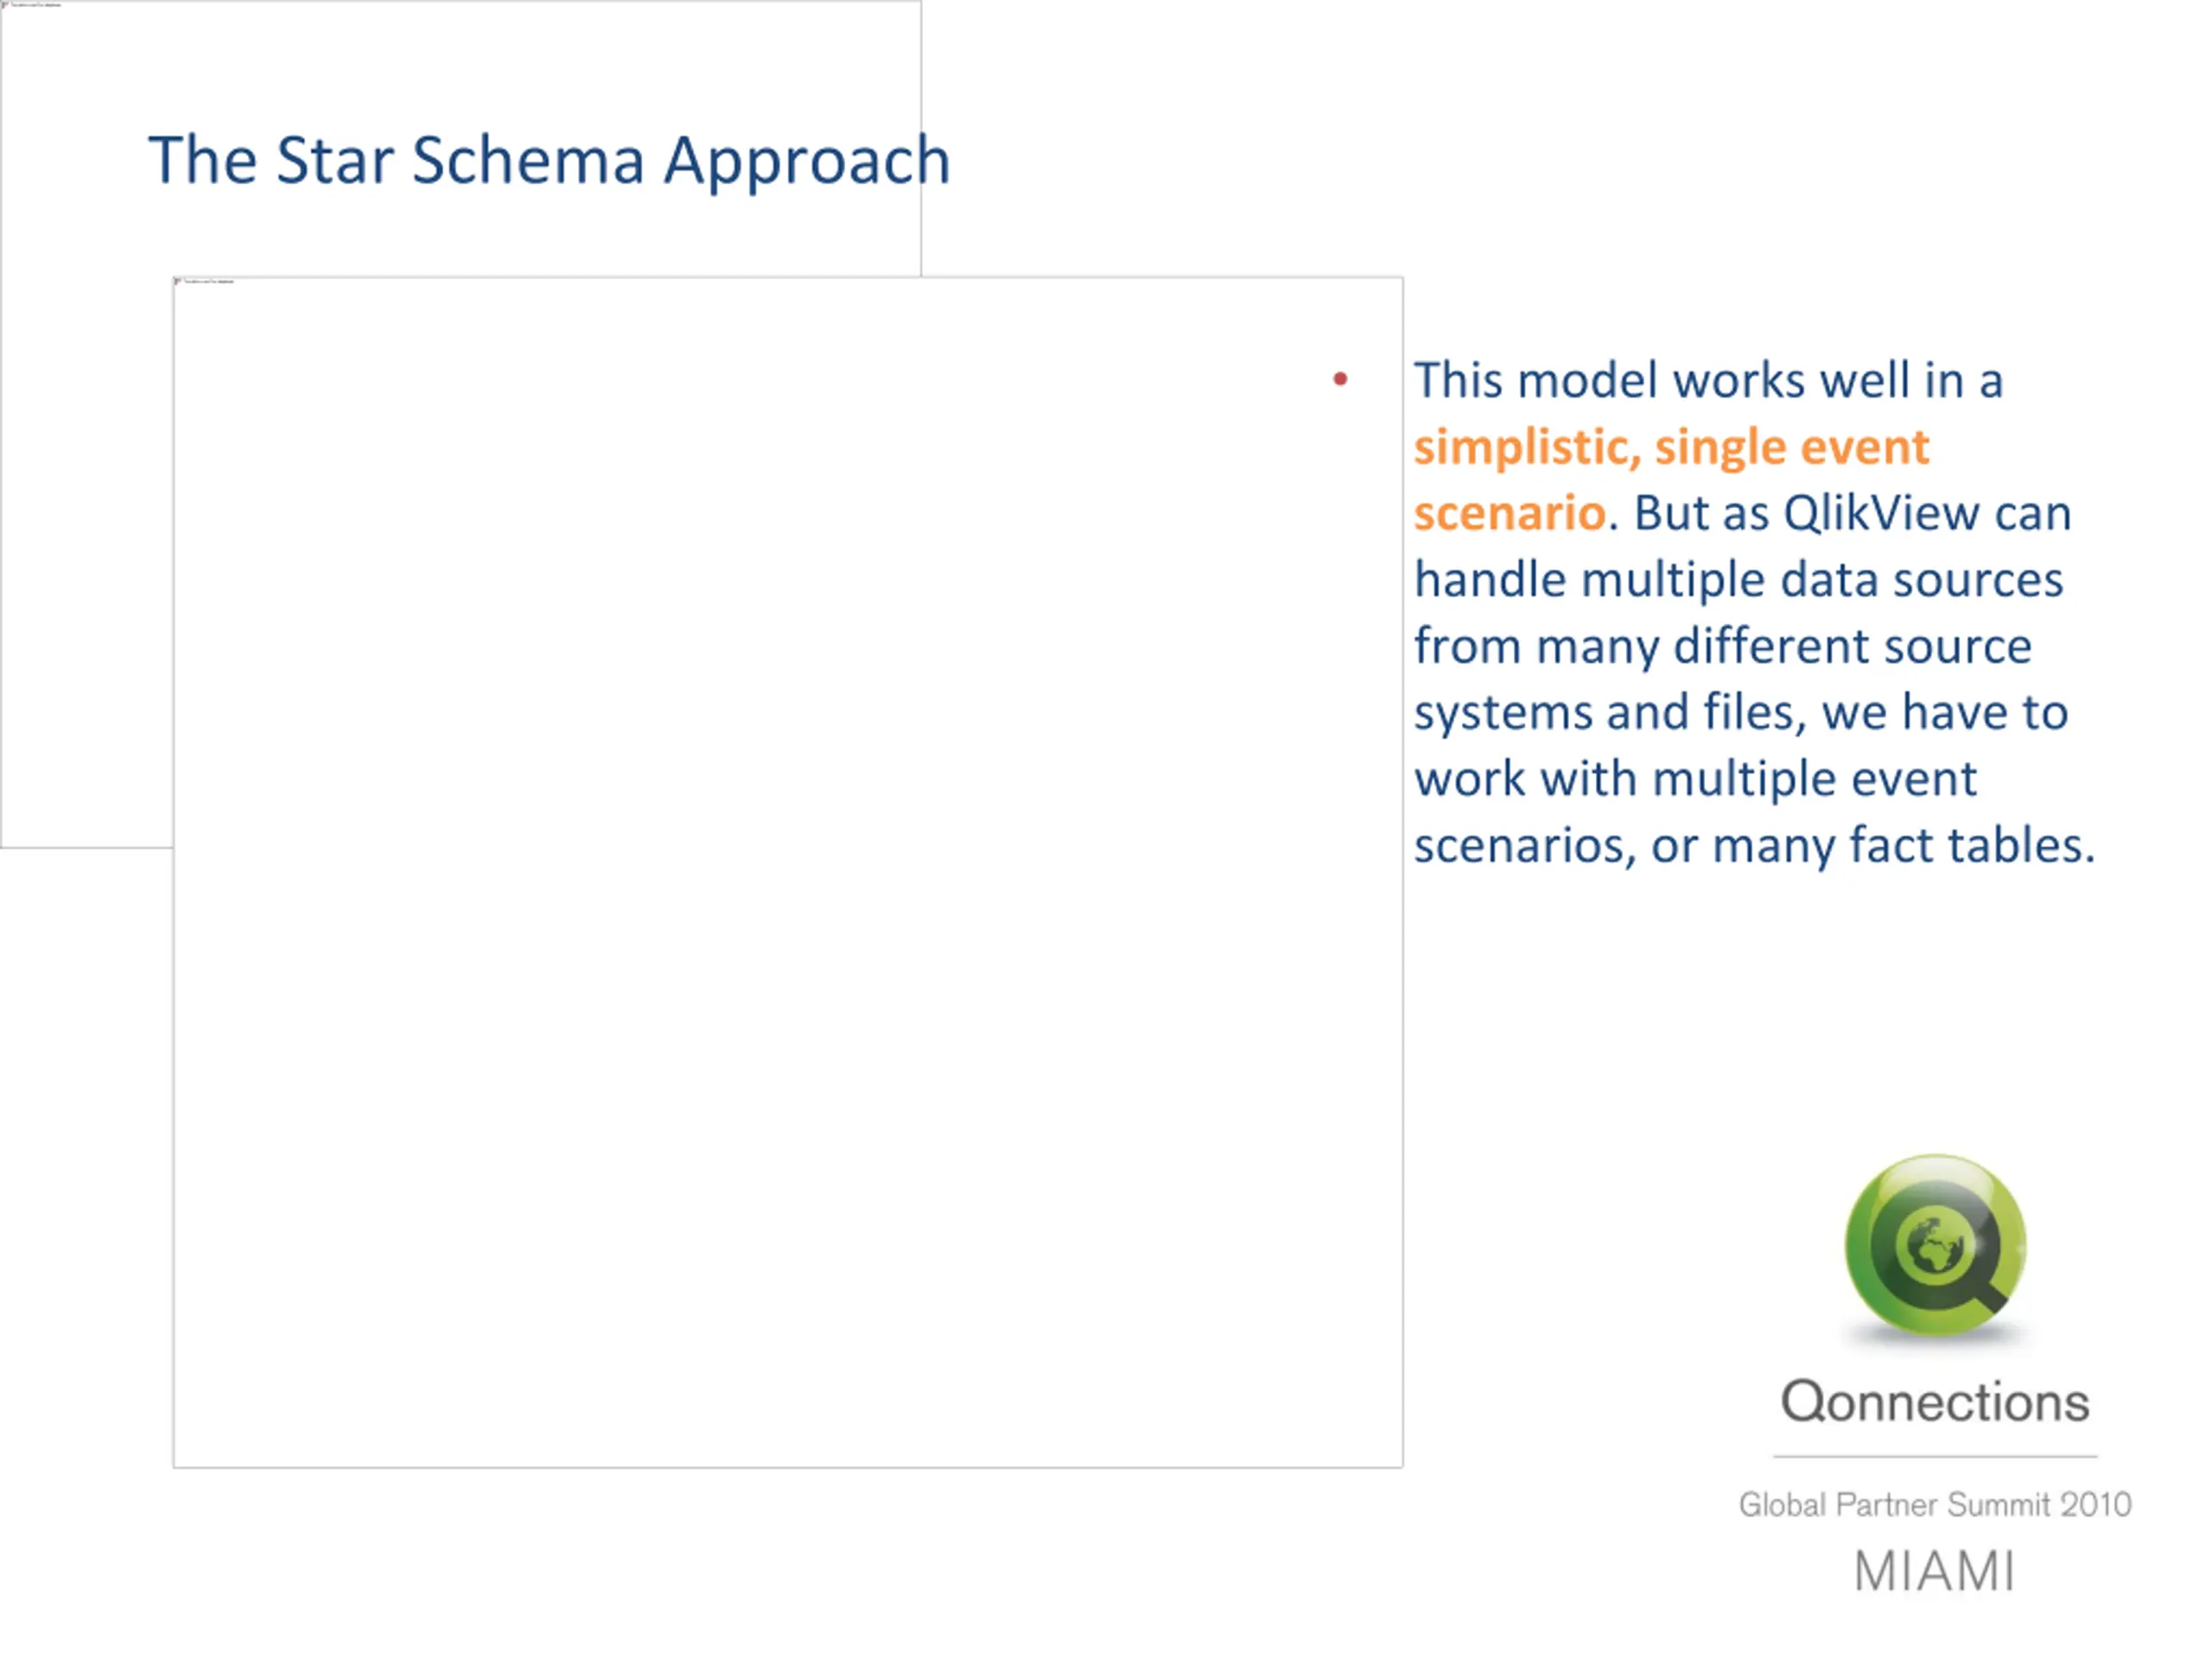The height and width of the screenshot is (1659, 2212).
Task: Click the word 'QlikView' in the paragraph
Action: [x=1881, y=513]
